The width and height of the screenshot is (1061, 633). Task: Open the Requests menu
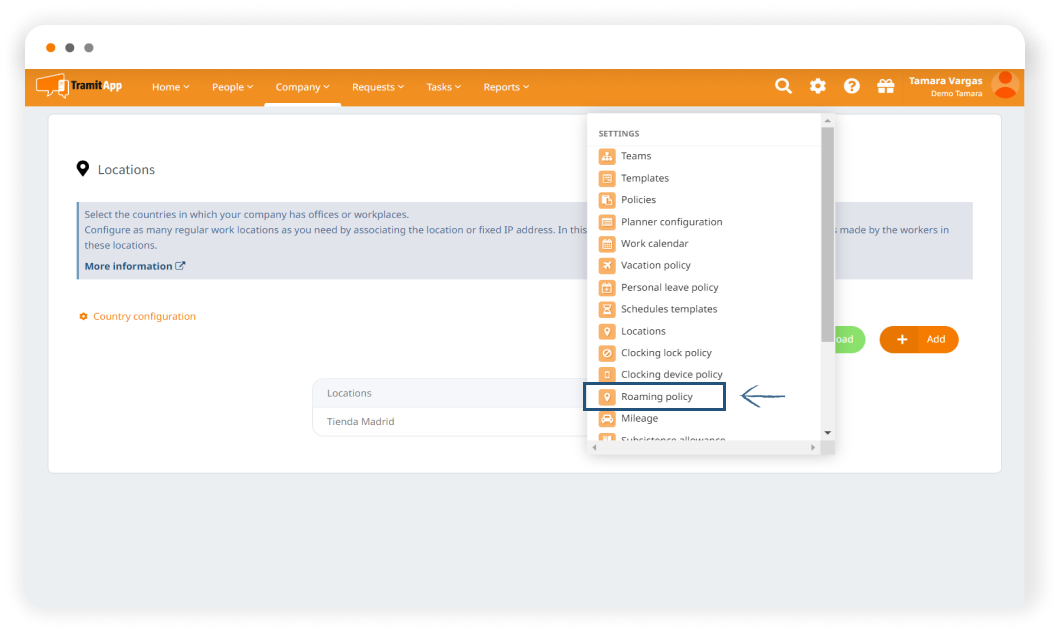[378, 88]
